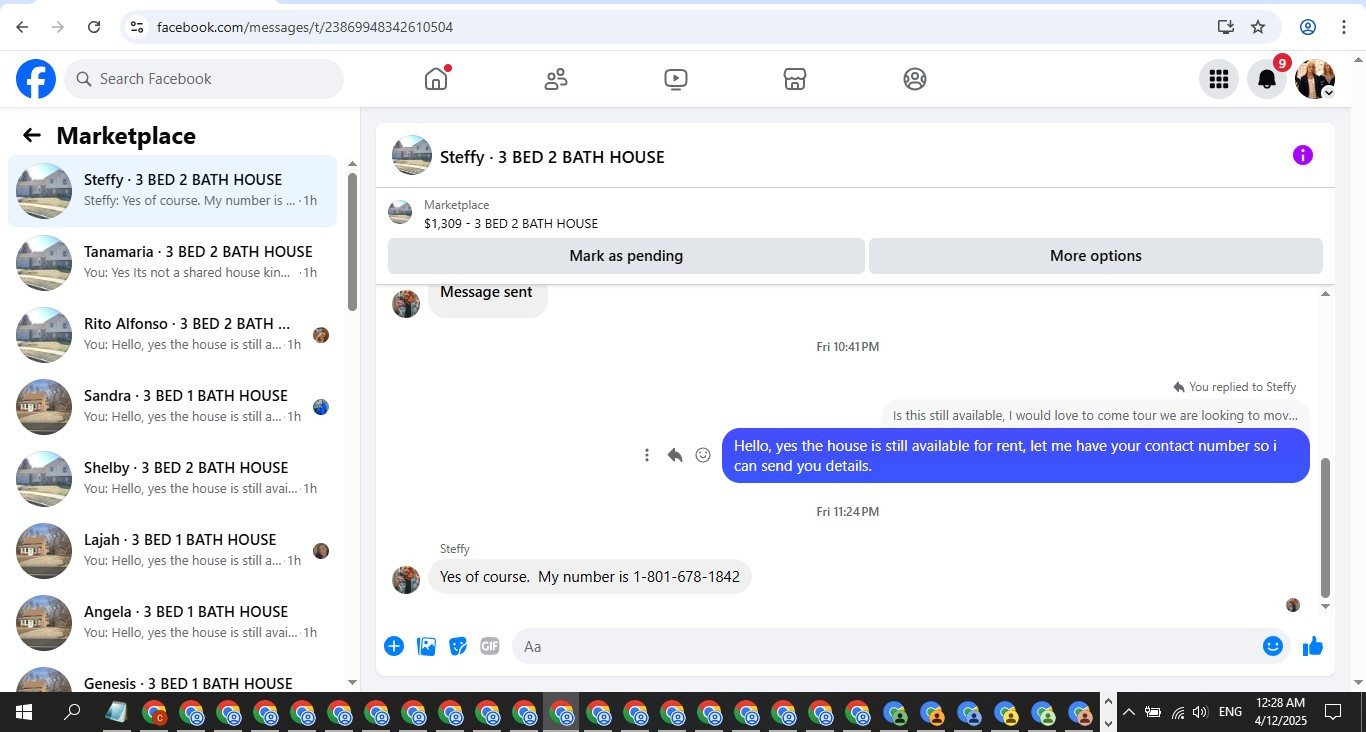Open the Lajah conversation
1366x732 pixels.
coord(172,550)
